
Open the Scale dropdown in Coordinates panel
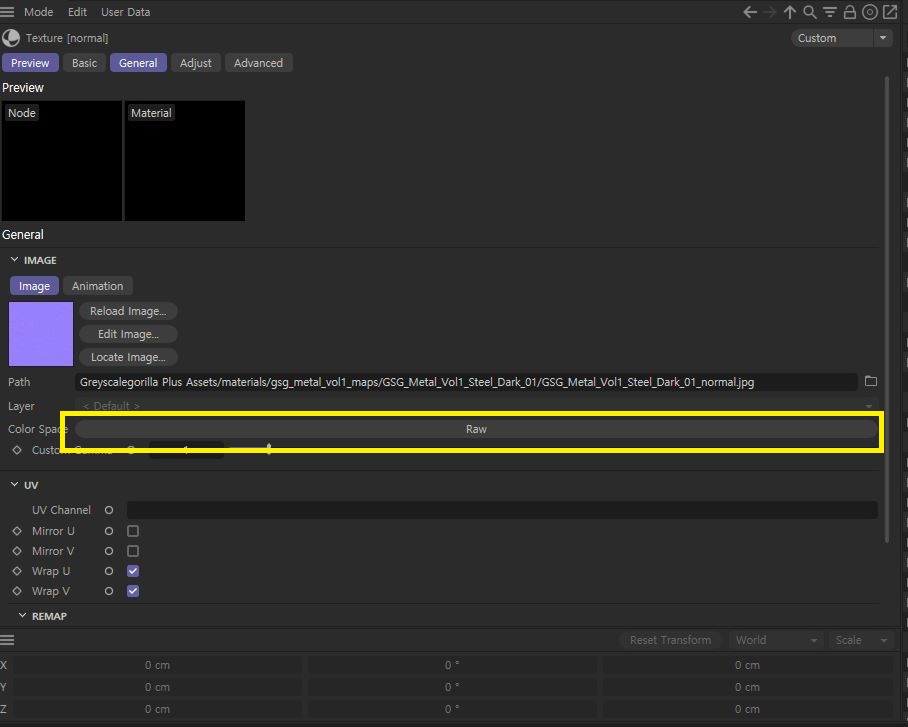(861, 640)
